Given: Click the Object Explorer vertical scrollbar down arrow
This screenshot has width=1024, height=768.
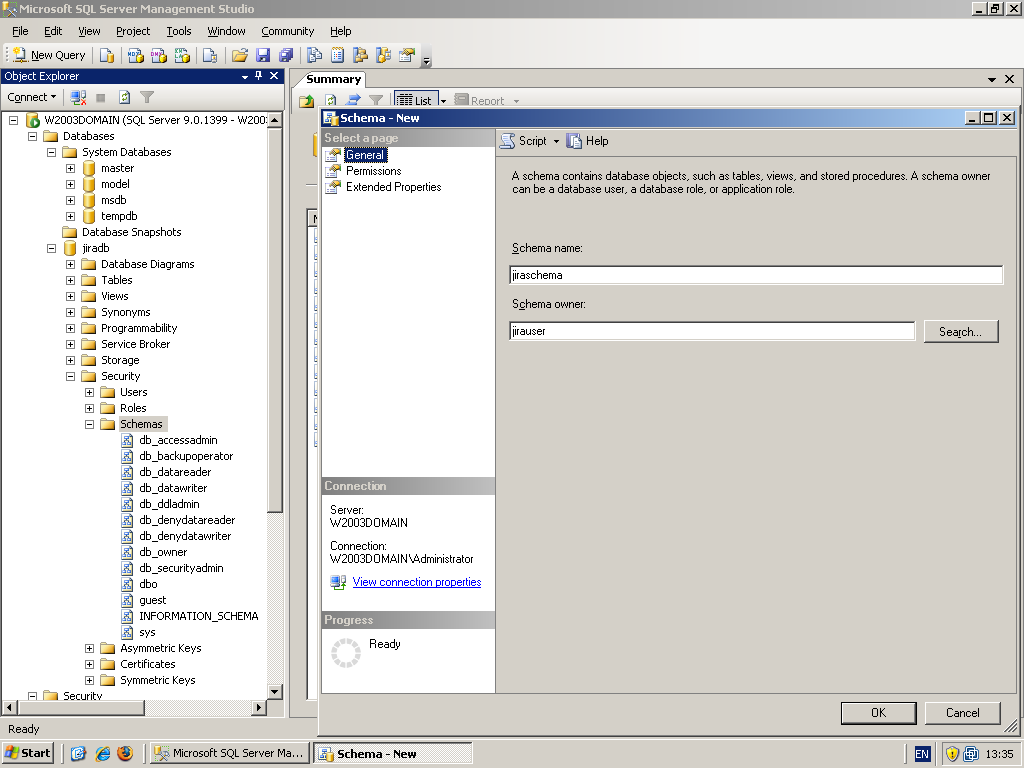Looking at the screenshot, I should [275, 691].
